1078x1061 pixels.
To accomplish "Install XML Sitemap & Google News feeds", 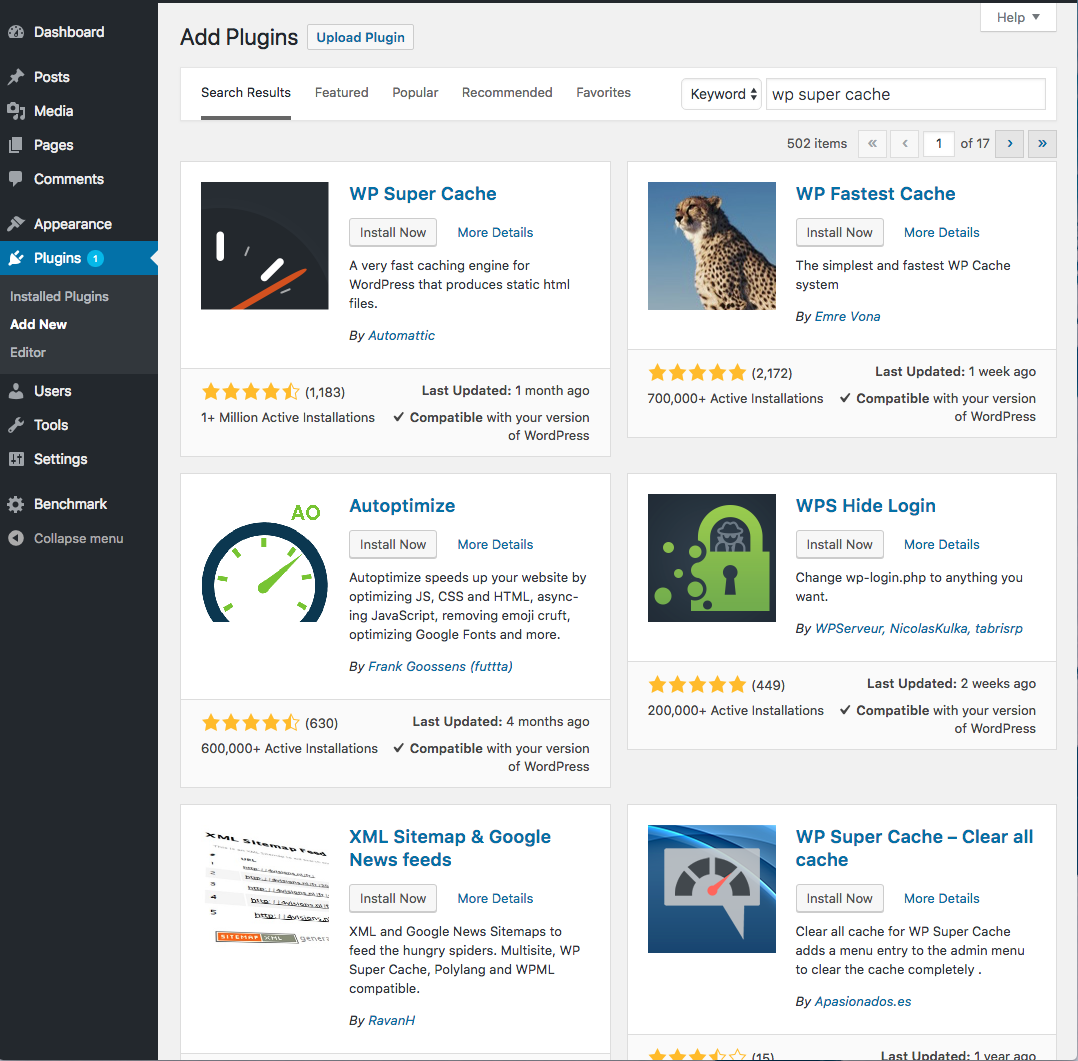I will tap(393, 899).
